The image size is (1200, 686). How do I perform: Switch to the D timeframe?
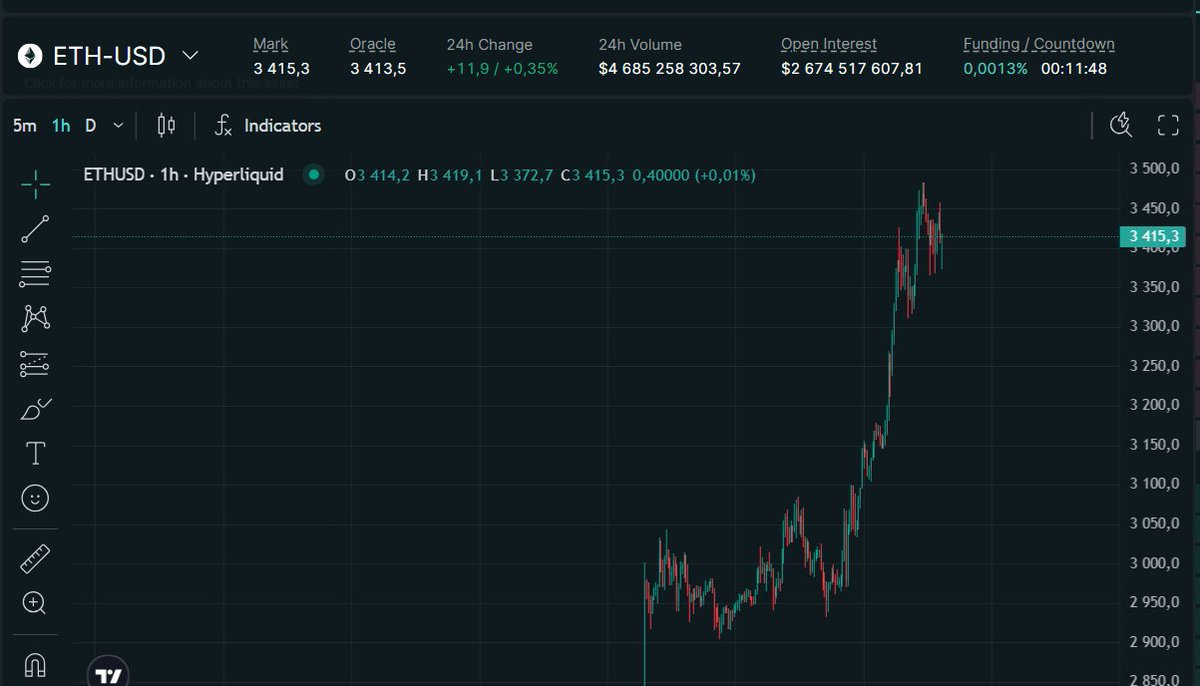coord(91,126)
